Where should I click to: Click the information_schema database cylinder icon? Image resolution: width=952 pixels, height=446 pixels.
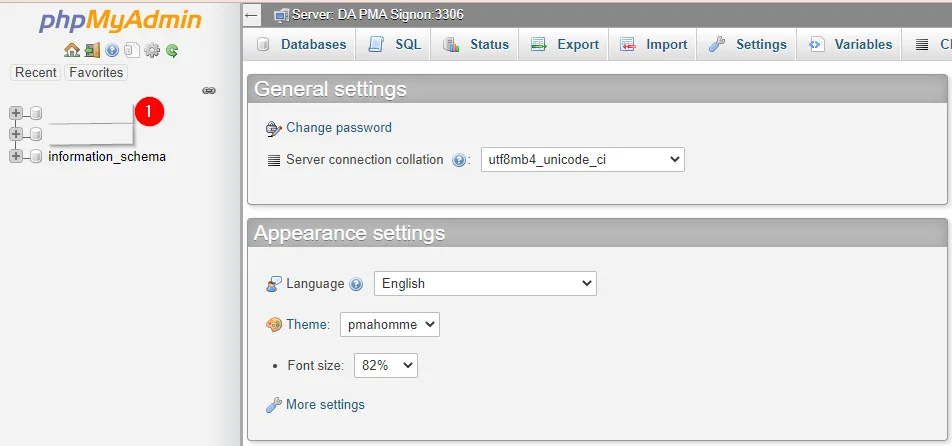click(36, 157)
